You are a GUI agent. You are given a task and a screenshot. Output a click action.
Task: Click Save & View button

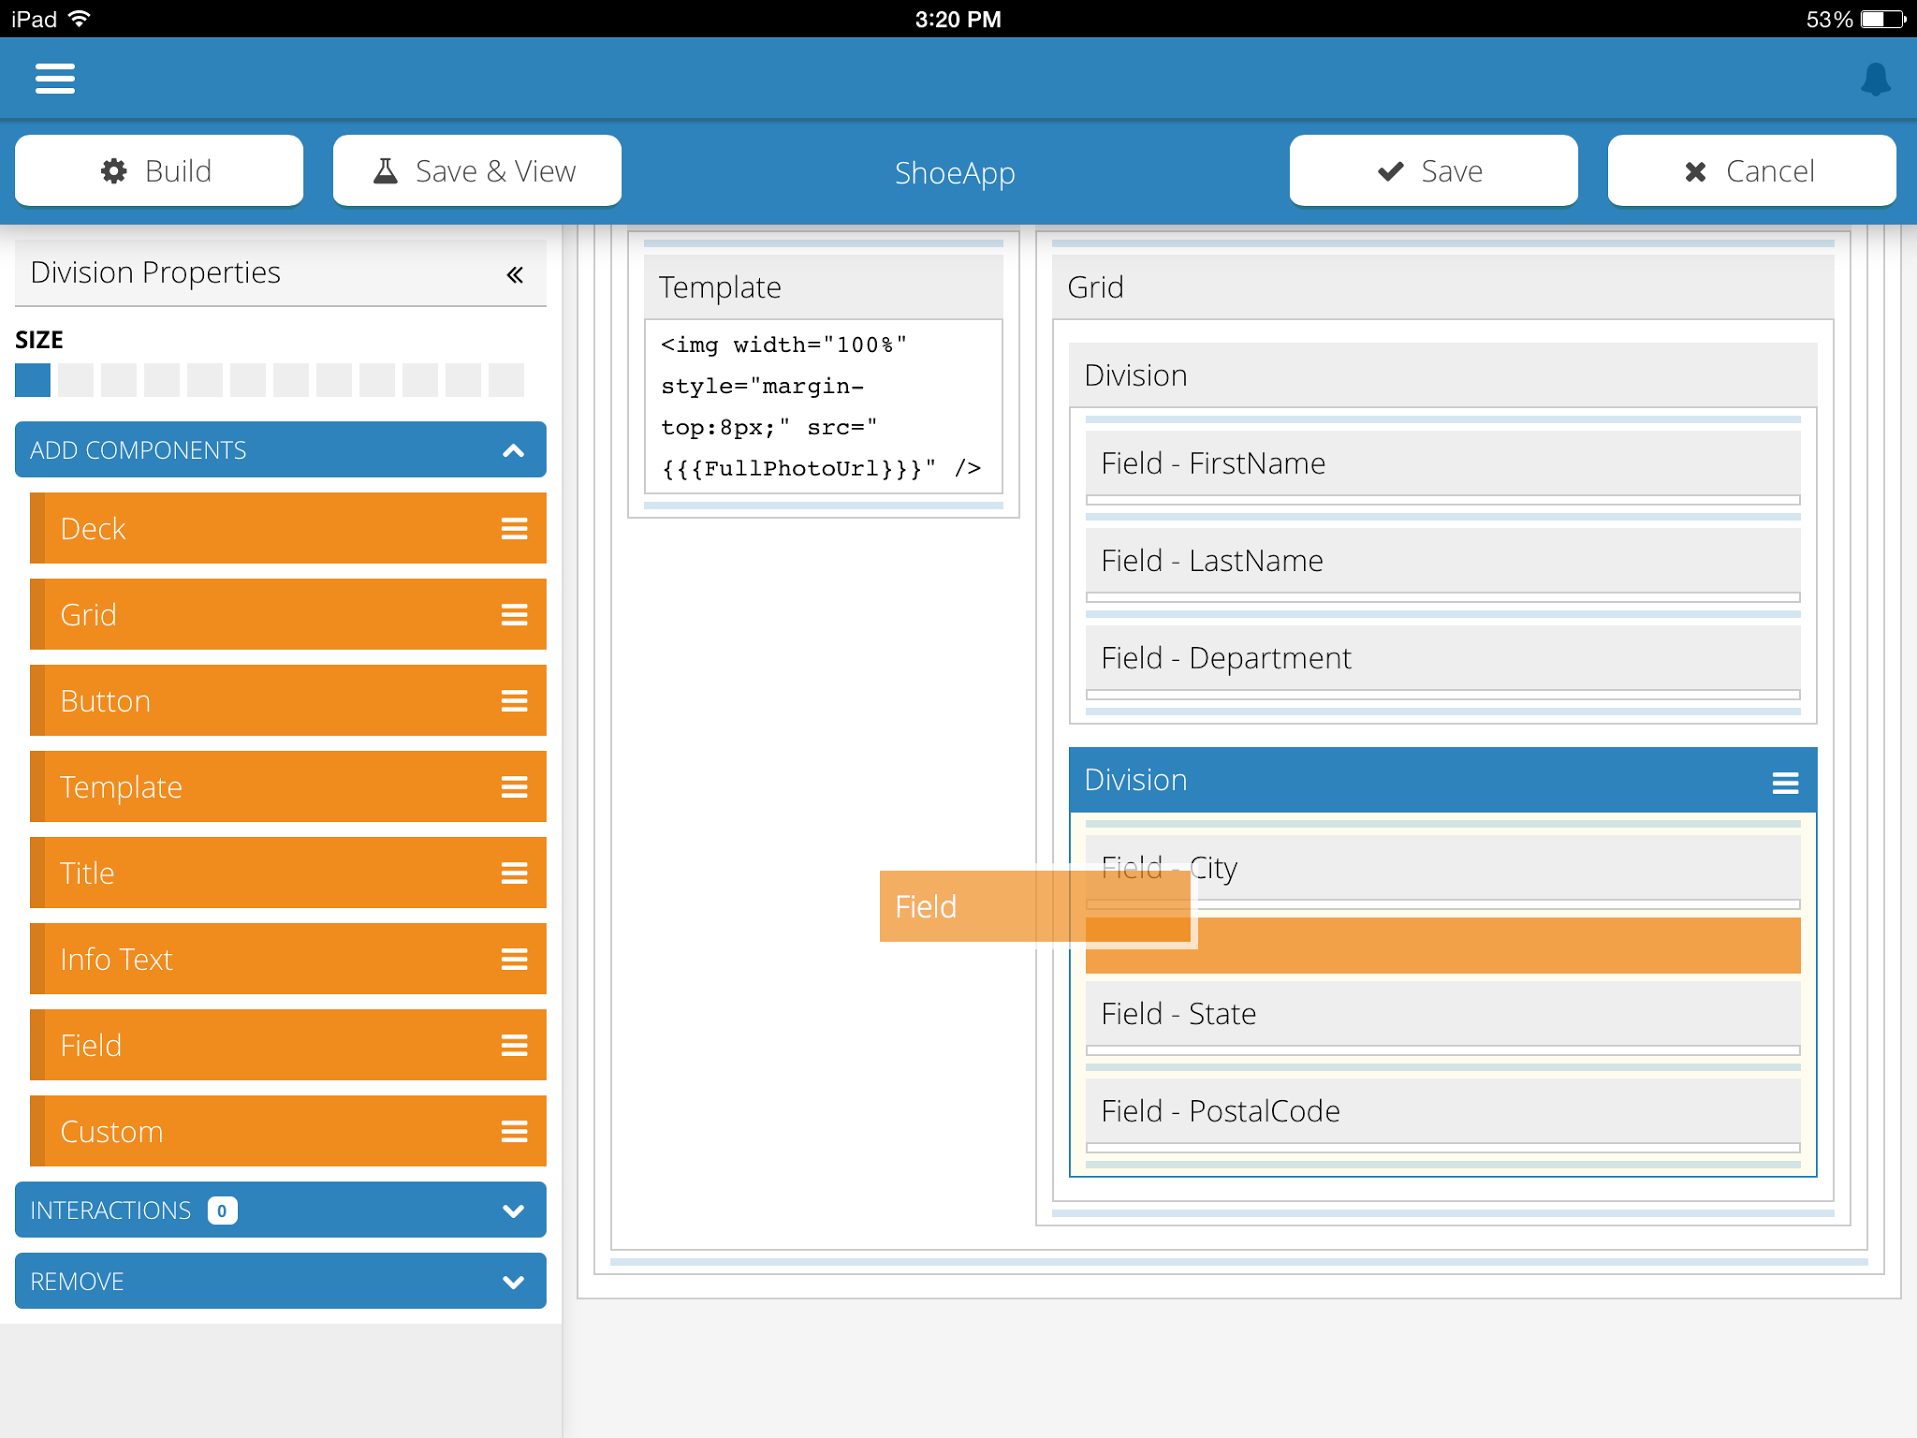click(x=477, y=171)
